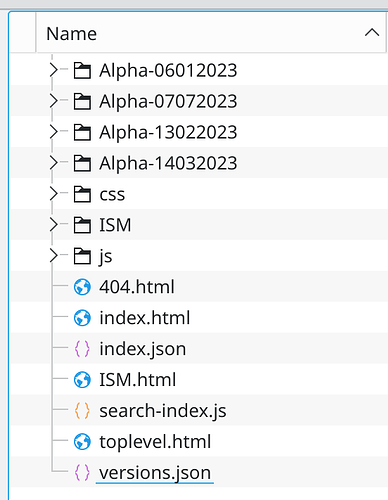
Task: Click the js folder icon
Action: tap(82, 256)
